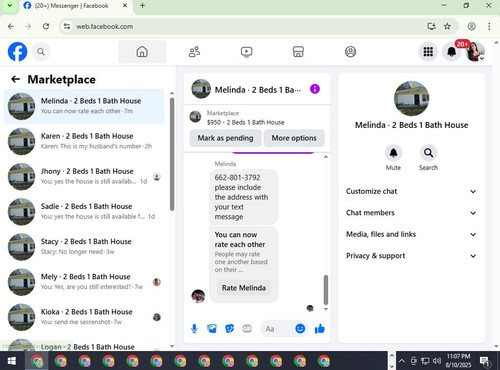Screen dimensions: 500x370
Task: Bookmark this page with star icon
Action: click(447, 26)
